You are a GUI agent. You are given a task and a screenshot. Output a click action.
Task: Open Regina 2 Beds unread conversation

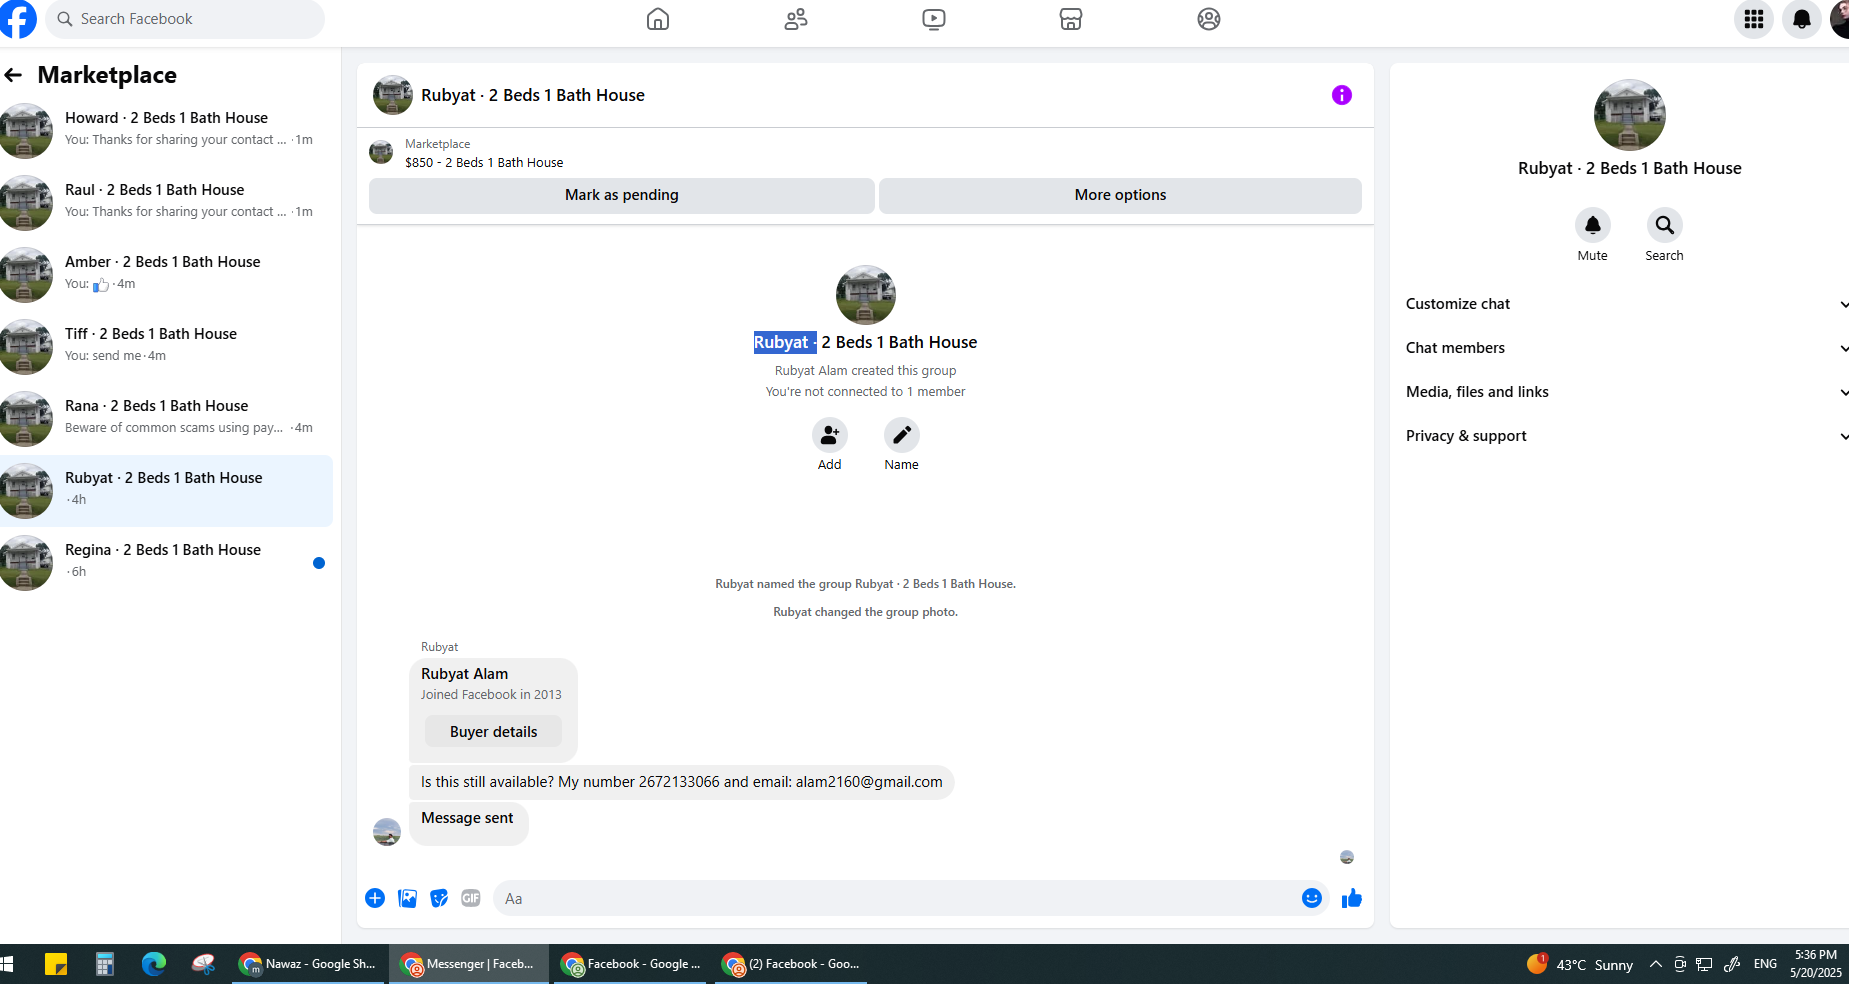(166, 562)
